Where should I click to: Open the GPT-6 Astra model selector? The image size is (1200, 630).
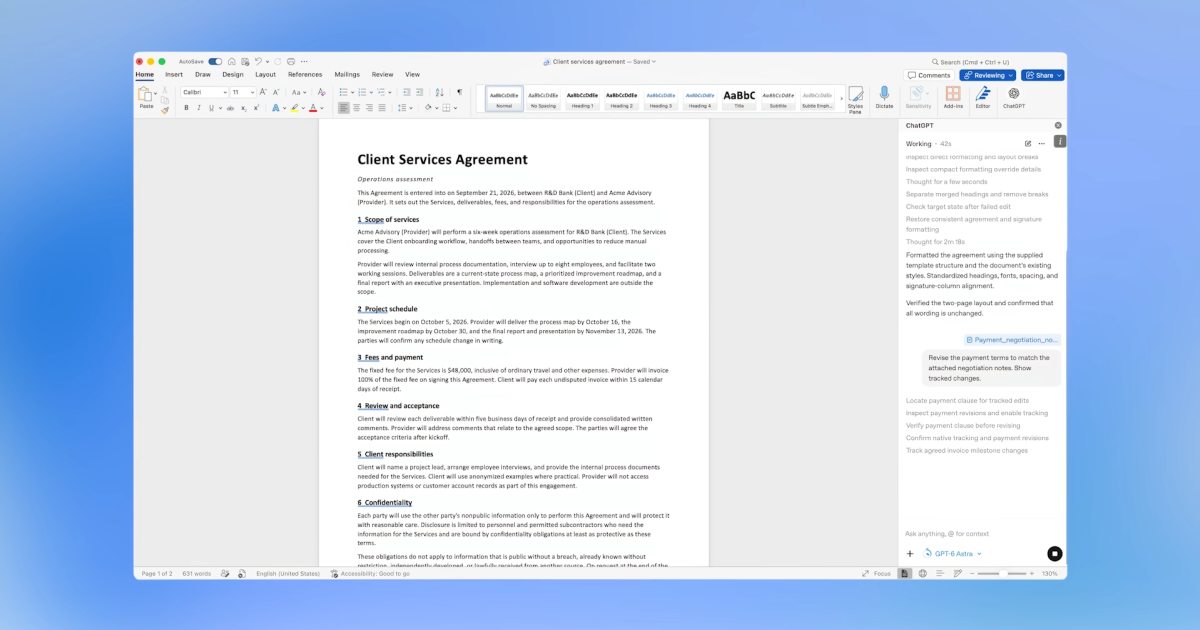952,553
